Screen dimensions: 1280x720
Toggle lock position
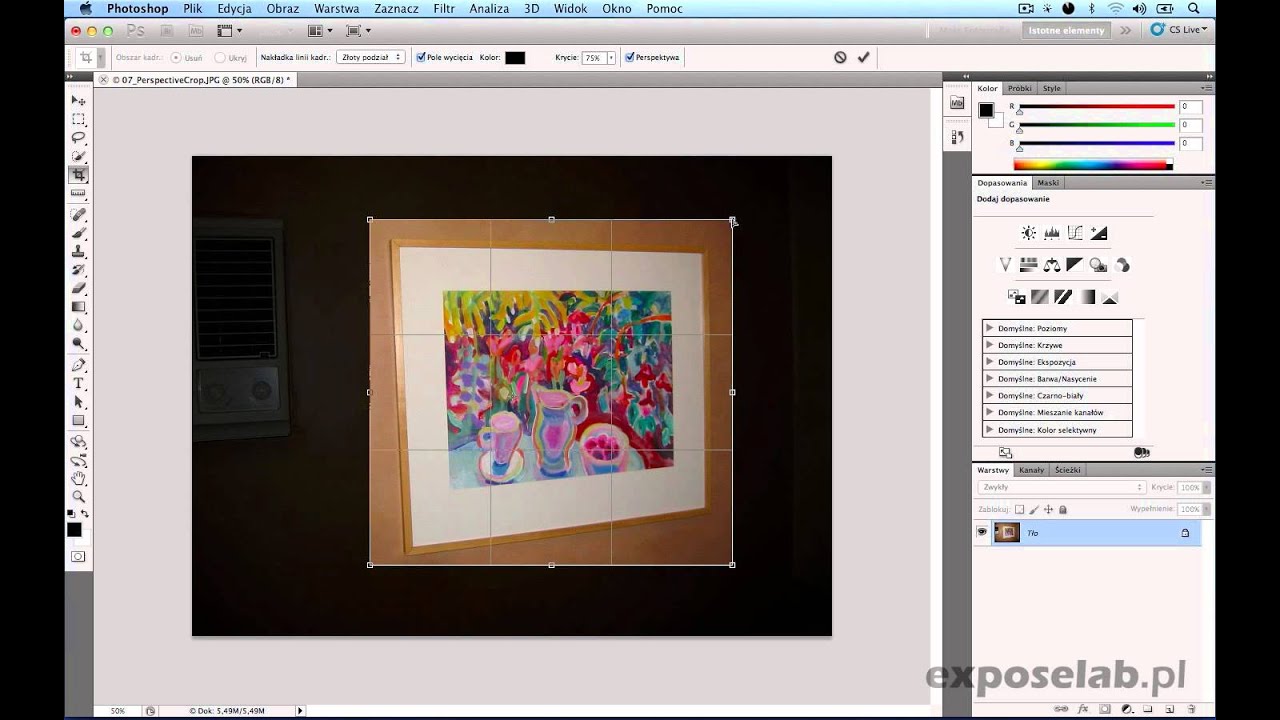click(x=1048, y=509)
